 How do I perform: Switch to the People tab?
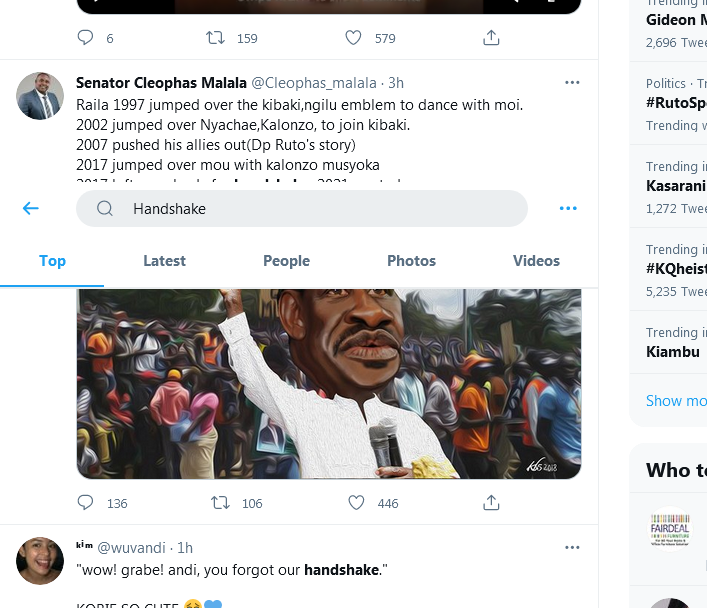[286, 261]
